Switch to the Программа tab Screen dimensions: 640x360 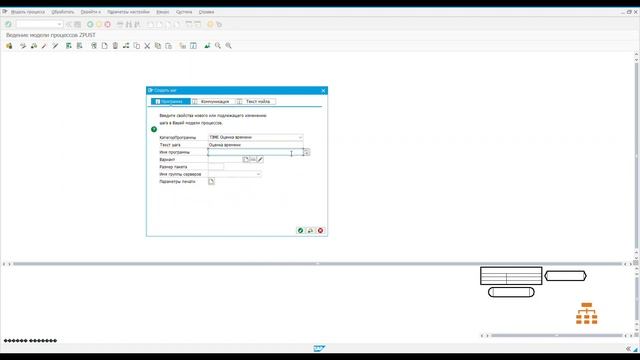[171, 102]
